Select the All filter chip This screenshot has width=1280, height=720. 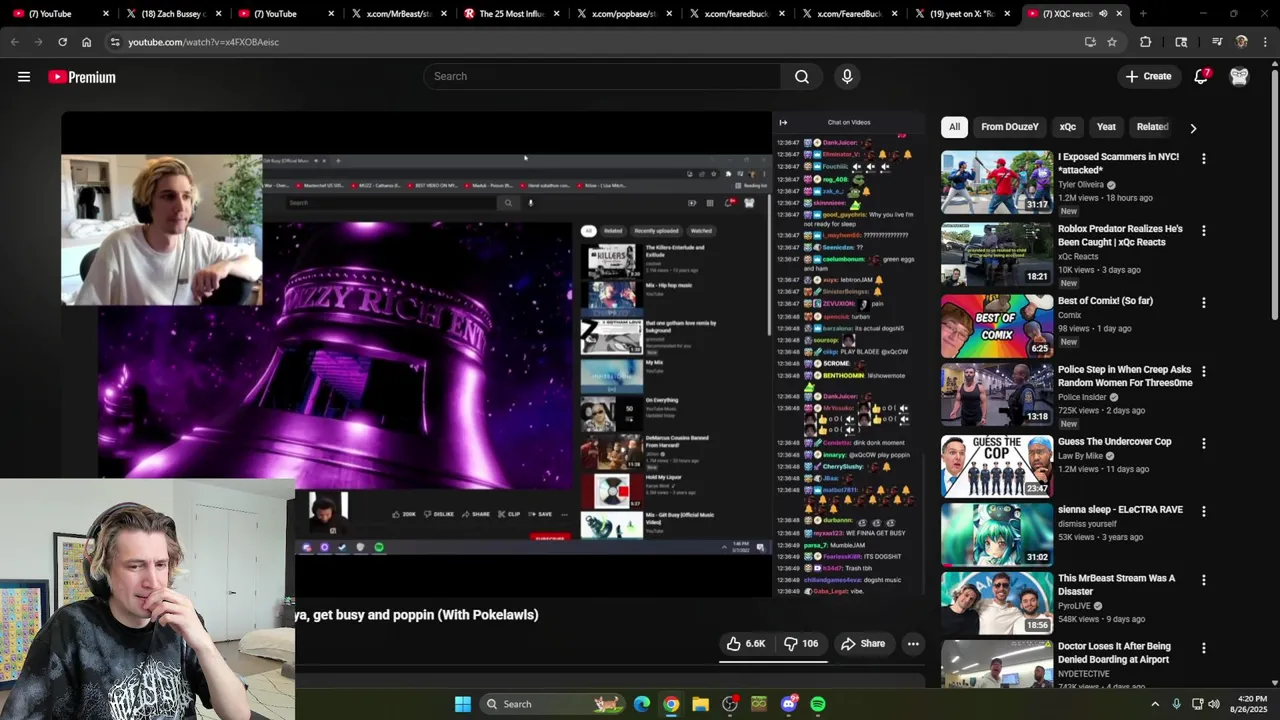click(x=954, y=127)
